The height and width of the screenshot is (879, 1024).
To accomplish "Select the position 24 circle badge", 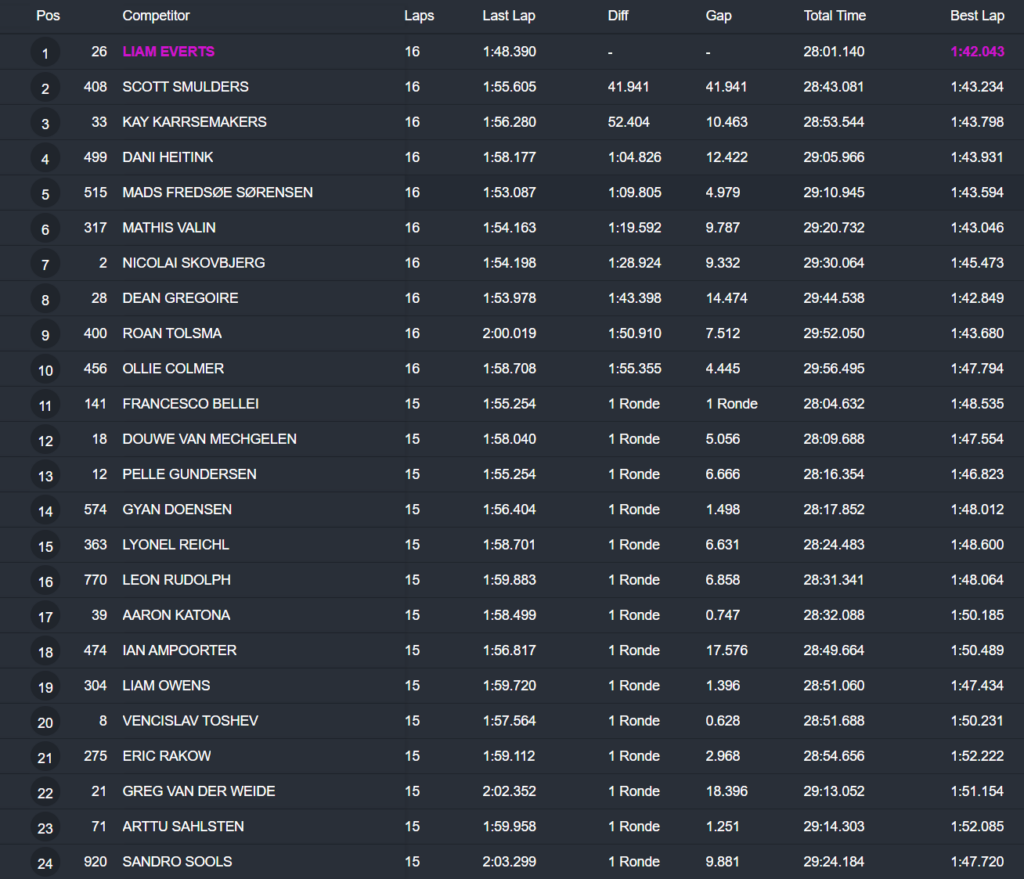I will click(45, 864).
